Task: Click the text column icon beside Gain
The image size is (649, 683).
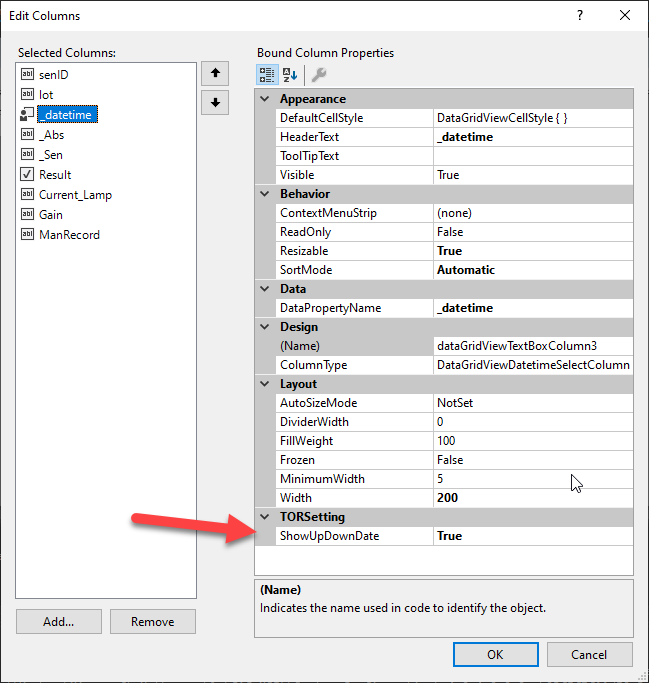Action: coord(27,214)
